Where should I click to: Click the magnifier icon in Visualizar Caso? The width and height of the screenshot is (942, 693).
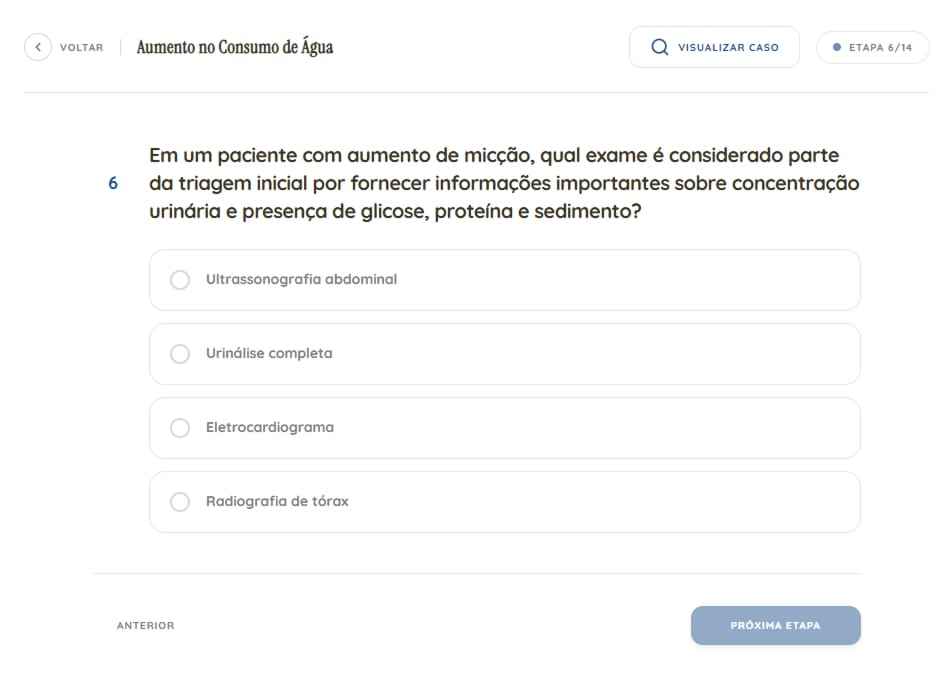pos(659,47)
